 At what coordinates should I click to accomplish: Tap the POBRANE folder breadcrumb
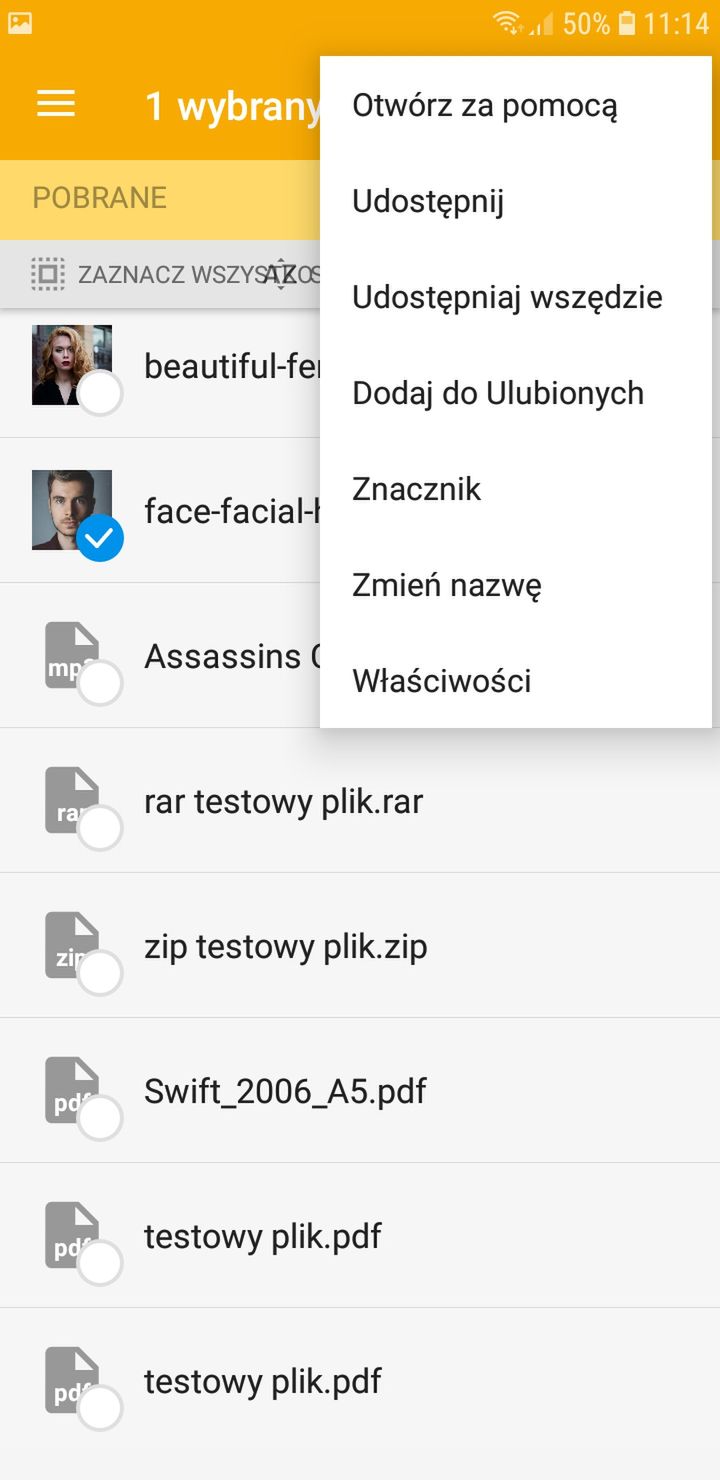coord(99,197)
